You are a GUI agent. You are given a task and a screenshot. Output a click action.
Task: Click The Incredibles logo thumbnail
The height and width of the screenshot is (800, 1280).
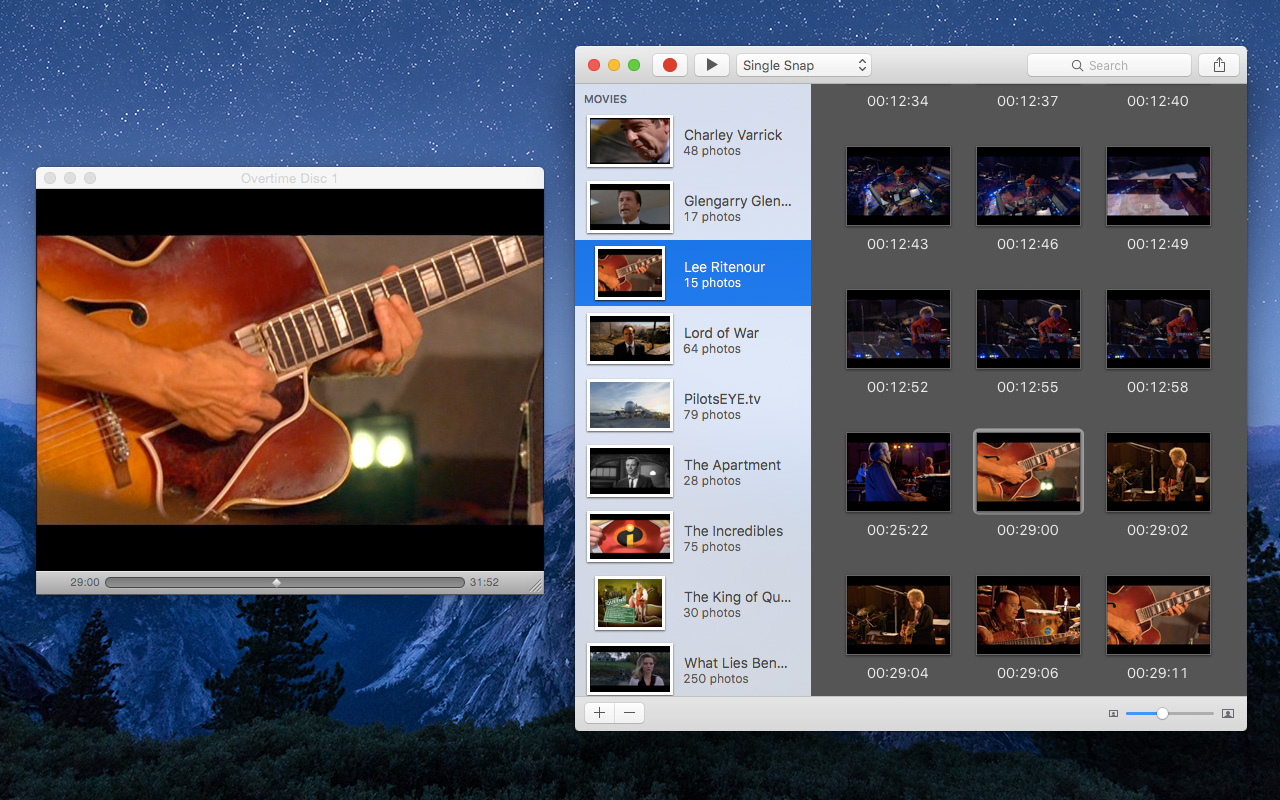(630, 538)
